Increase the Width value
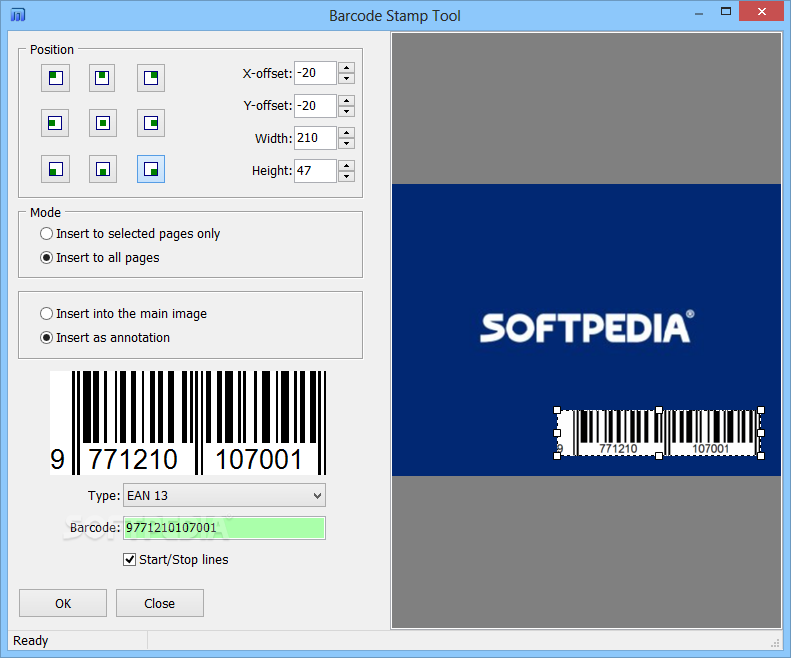 tap(346, 133)
